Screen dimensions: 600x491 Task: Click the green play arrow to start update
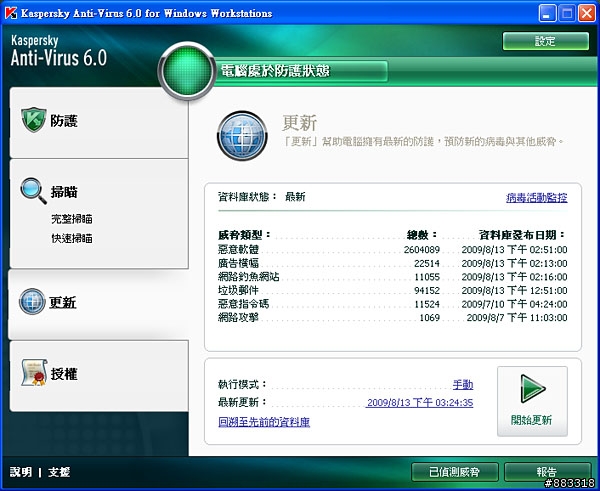(533, 389)
